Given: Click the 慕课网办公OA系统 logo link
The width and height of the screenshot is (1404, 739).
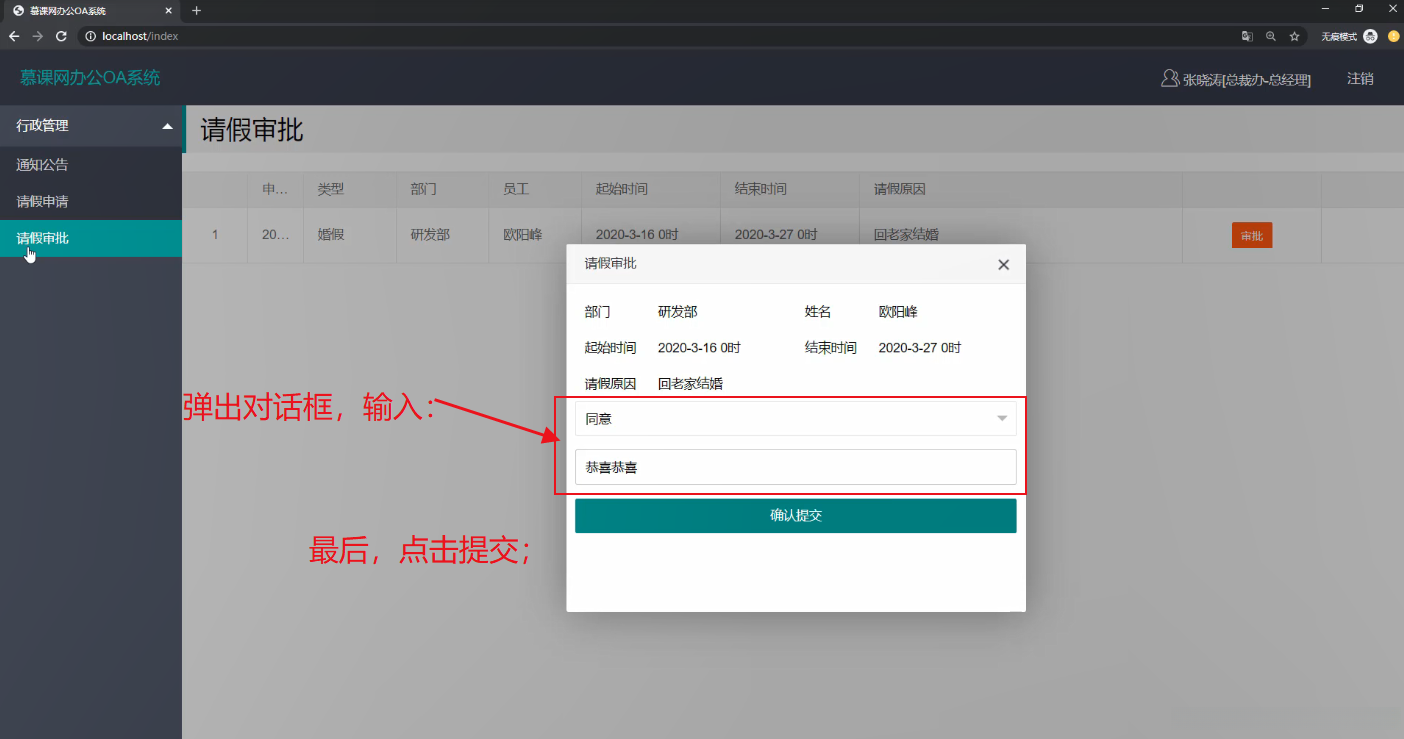Looking at the screenshot, I should (90, 78).
